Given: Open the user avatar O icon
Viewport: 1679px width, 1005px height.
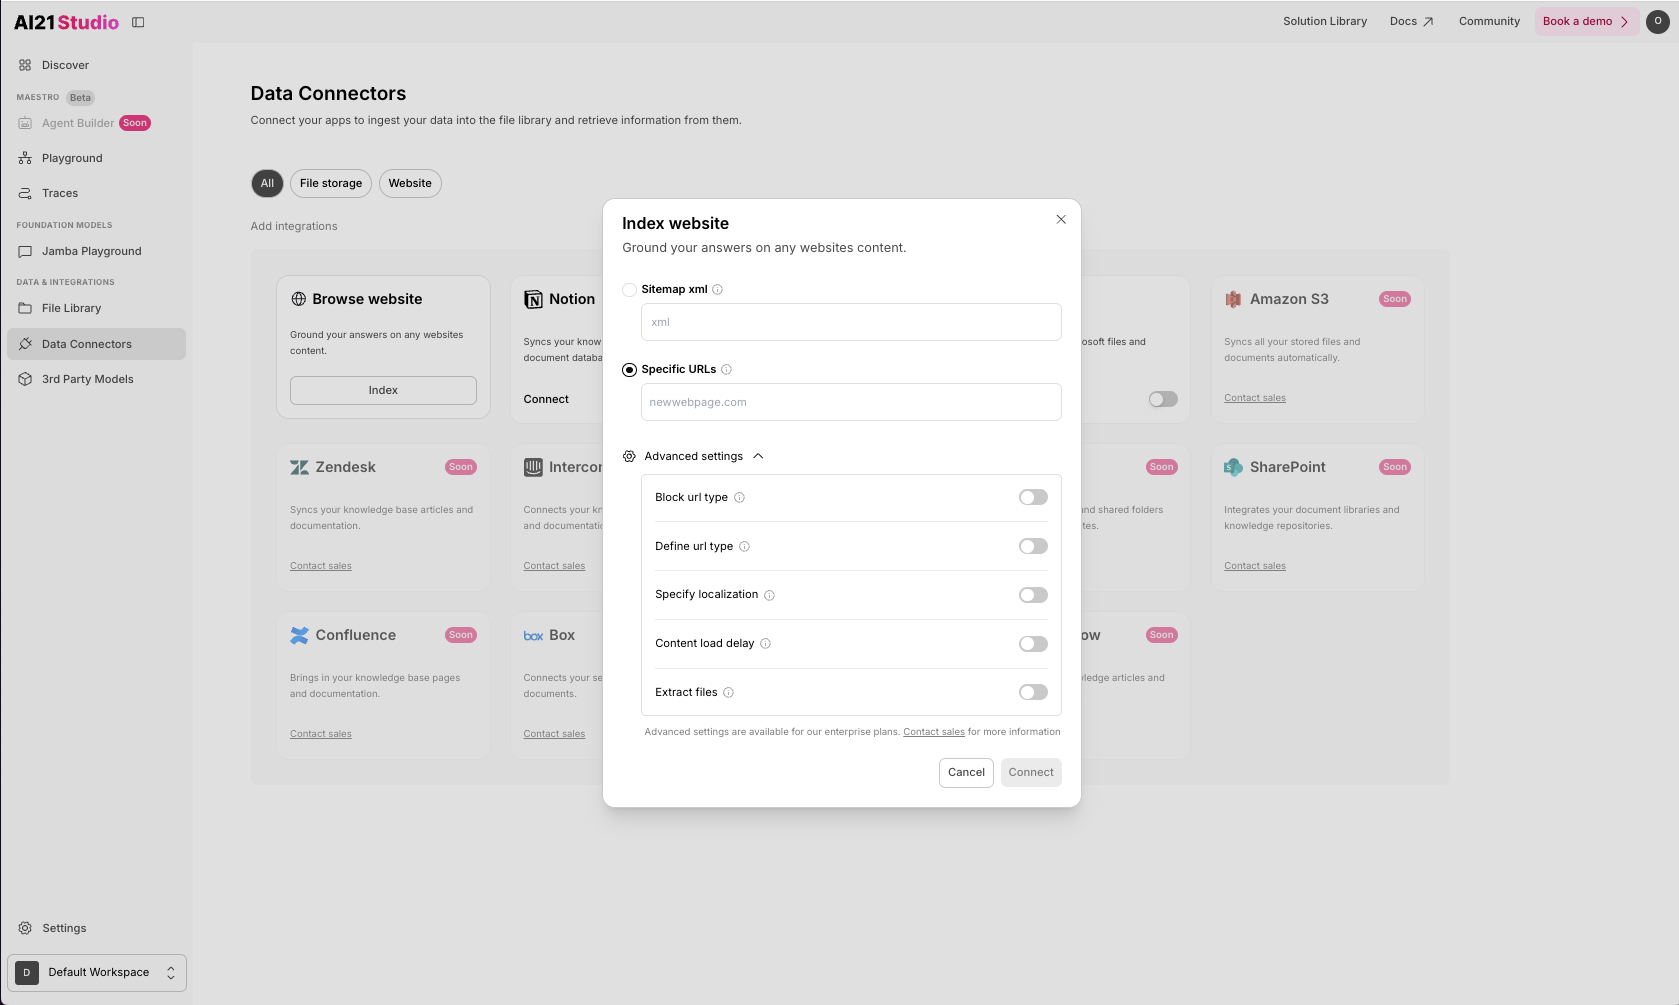Looking at the screenshot, I should pos(1657,21).
